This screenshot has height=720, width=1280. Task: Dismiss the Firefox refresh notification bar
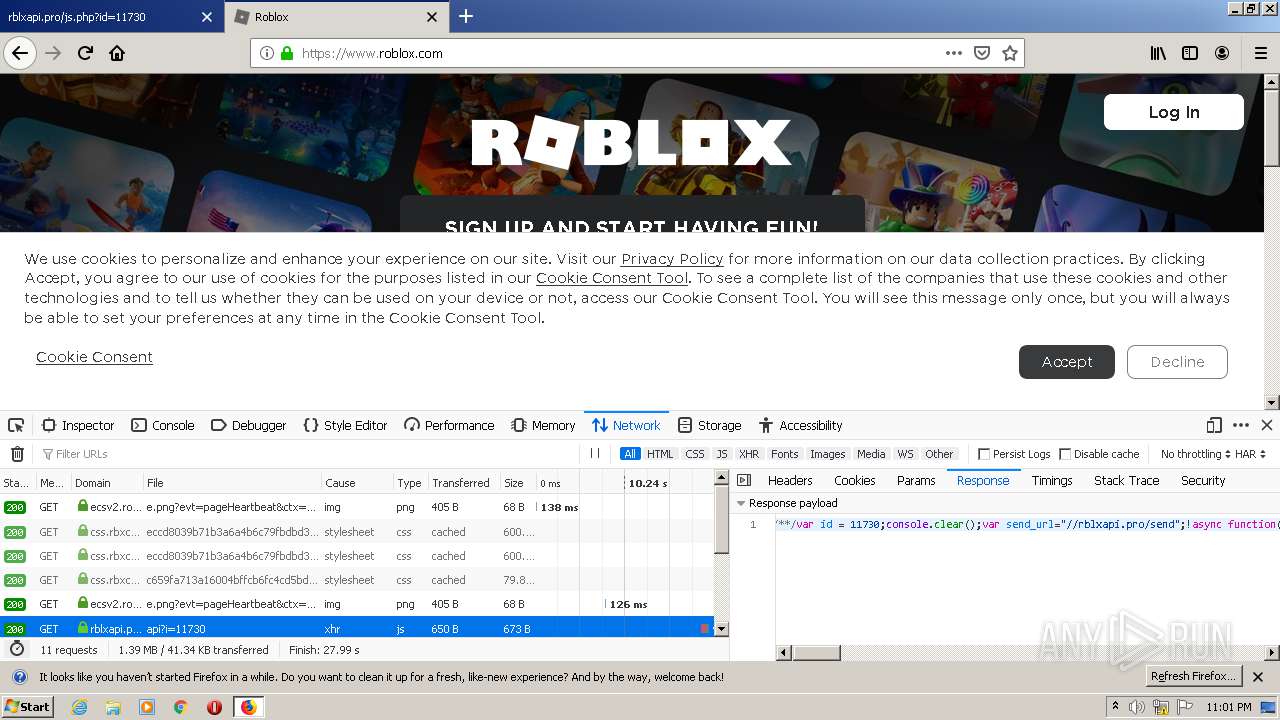(1258, 677)
